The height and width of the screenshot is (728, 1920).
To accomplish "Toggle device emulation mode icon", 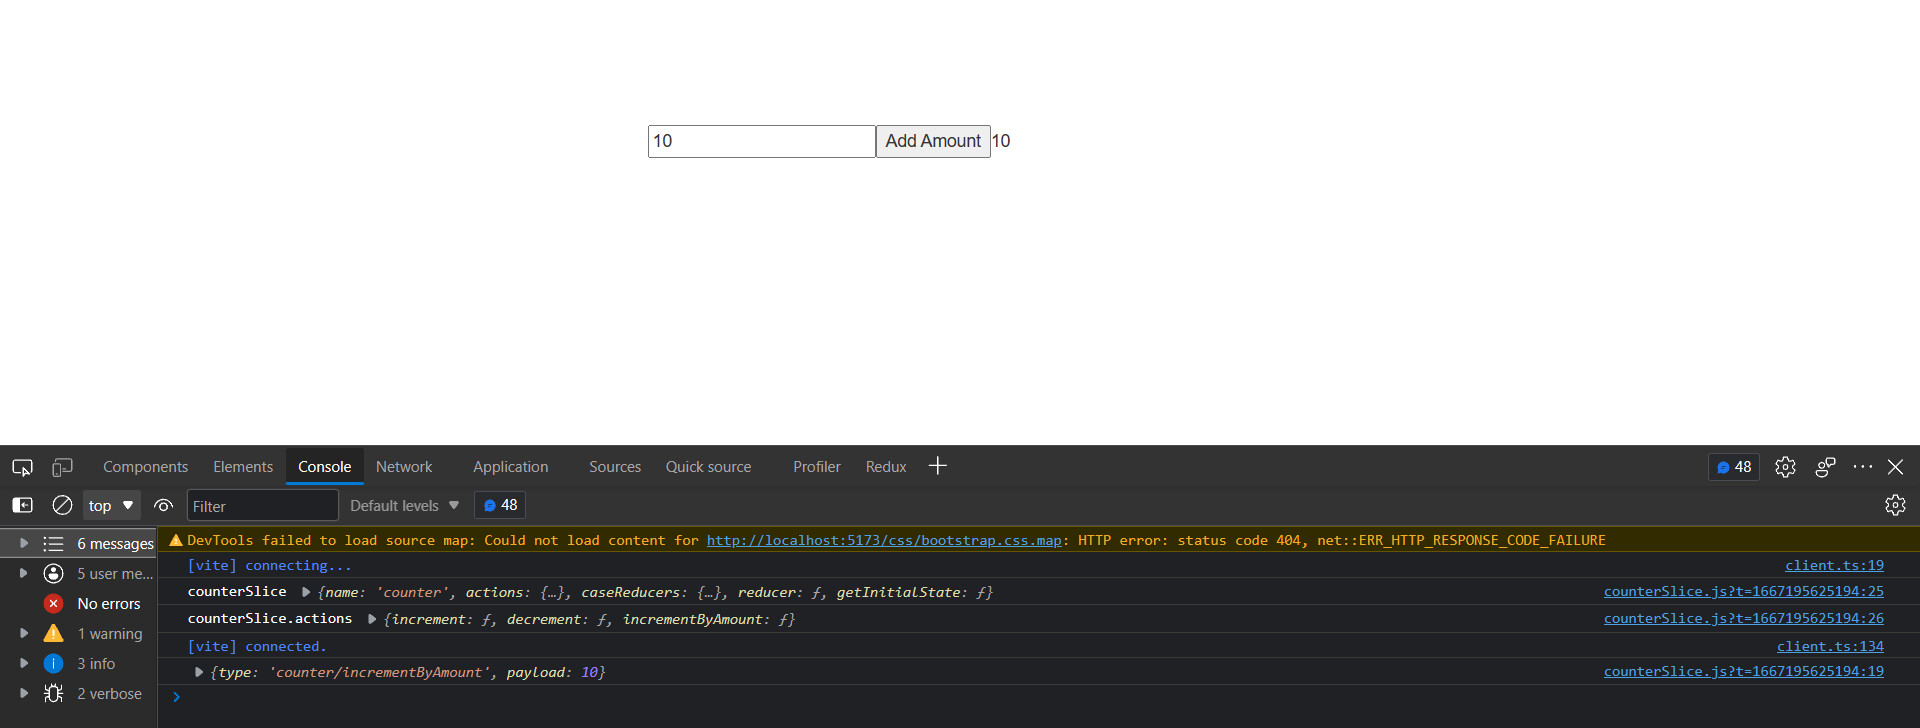I will (x=62, y=467).
